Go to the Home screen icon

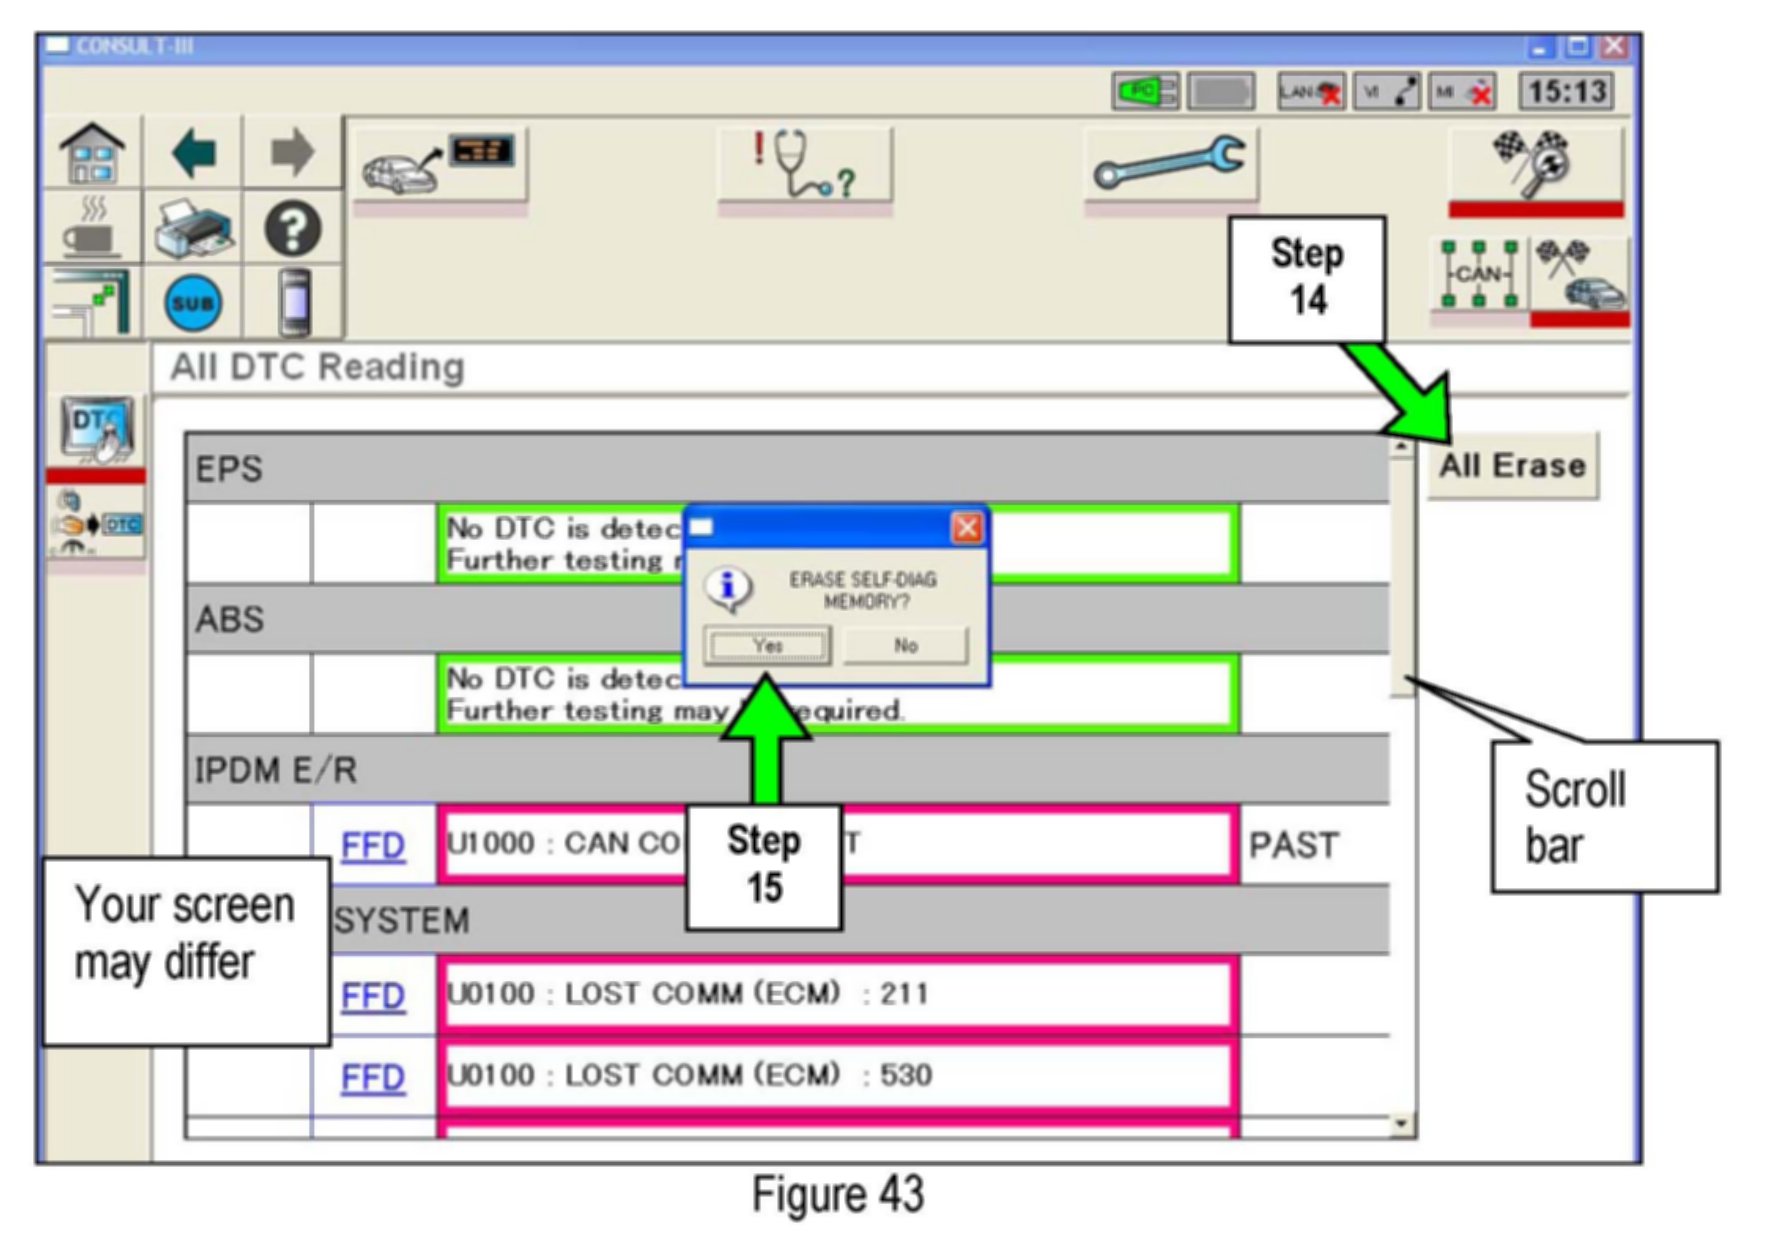93,153
